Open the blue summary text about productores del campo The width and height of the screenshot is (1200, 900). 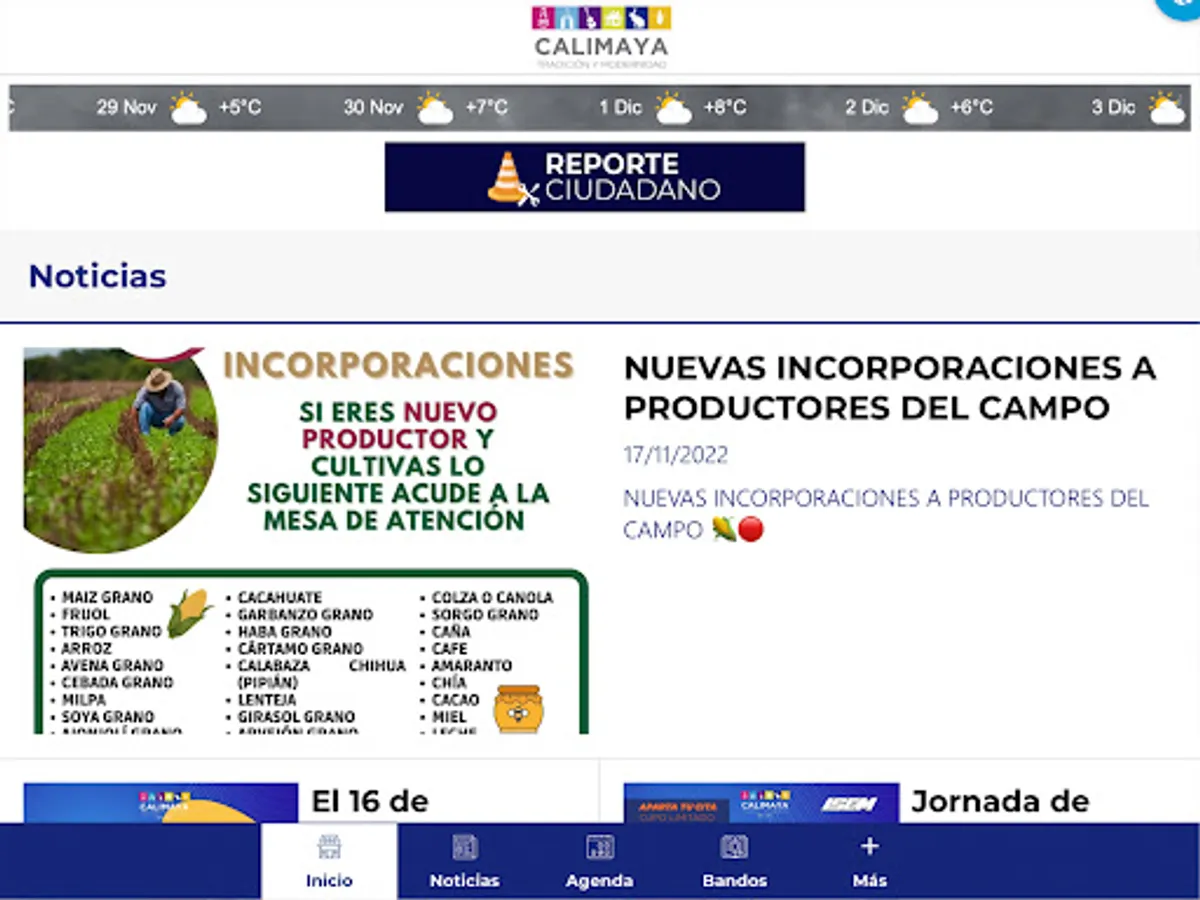click(886, 514)
